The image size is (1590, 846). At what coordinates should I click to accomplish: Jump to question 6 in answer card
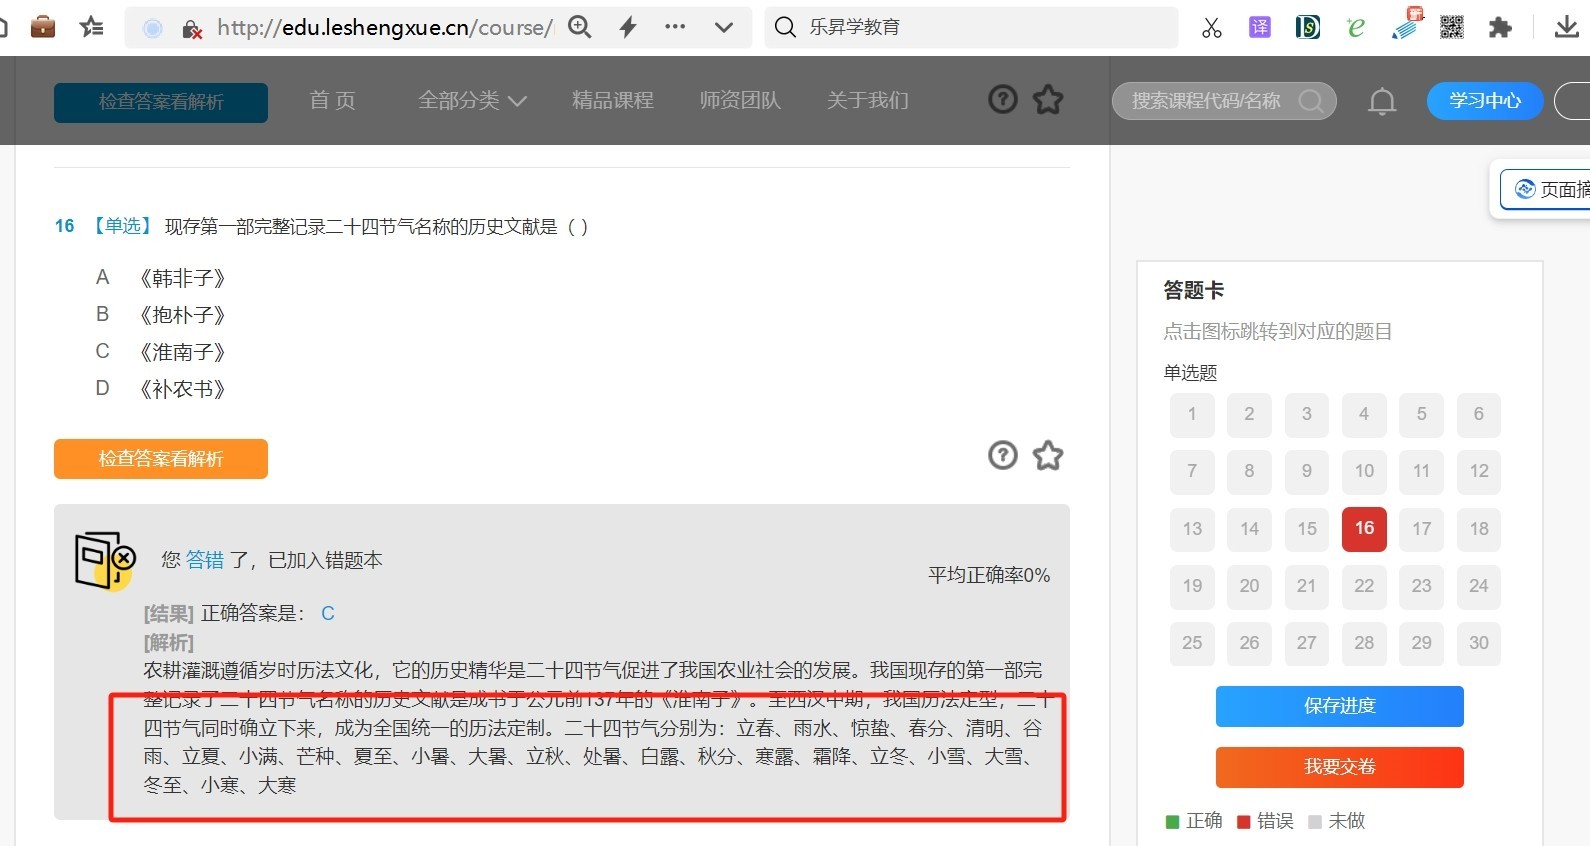(x=1478, y=414)
